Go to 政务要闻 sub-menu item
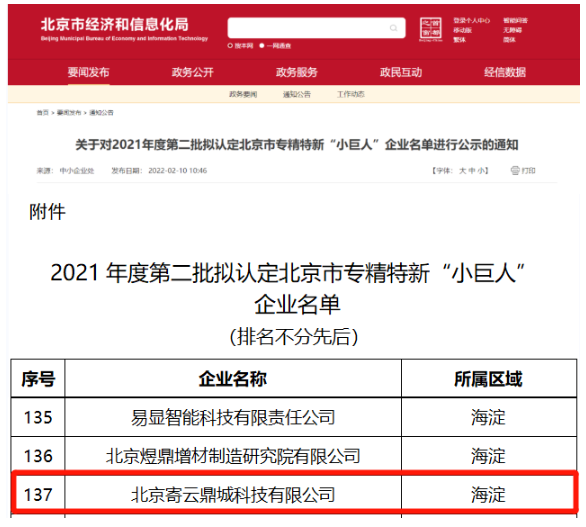The image size is (586, 527). (x=243, y=95)
